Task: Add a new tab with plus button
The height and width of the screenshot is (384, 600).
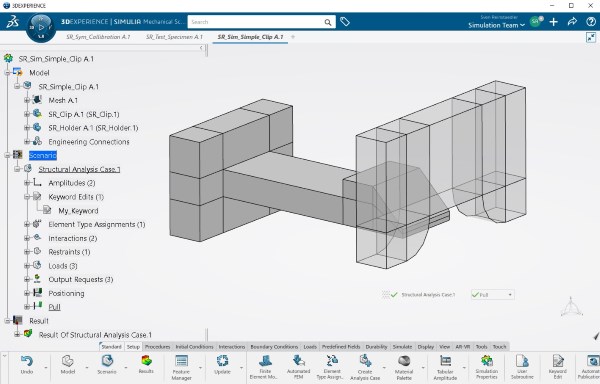Action: [293, 37]
